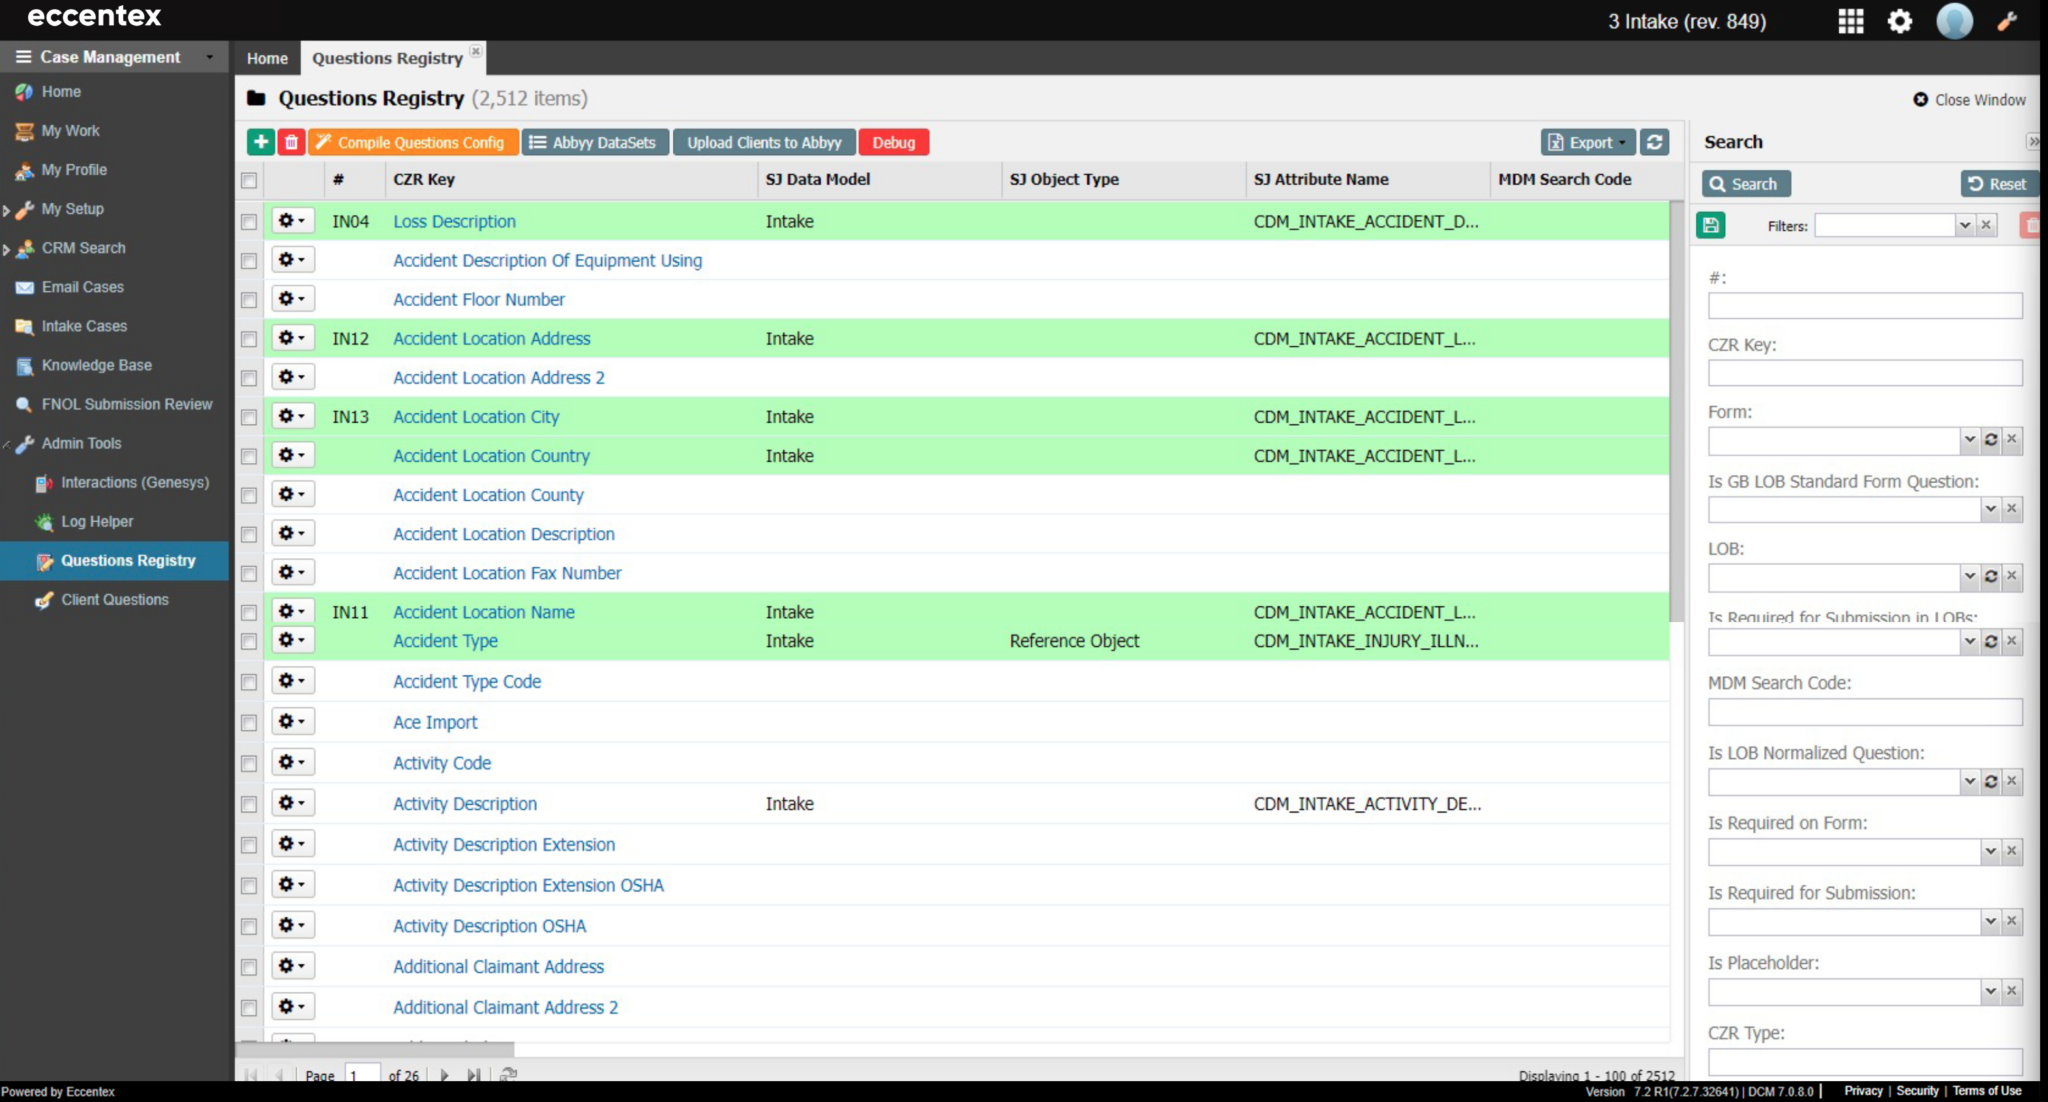Click the refresh grid icon beside Export
This screenshot has height=1102, width=2048.
(x=1655, y=142)
